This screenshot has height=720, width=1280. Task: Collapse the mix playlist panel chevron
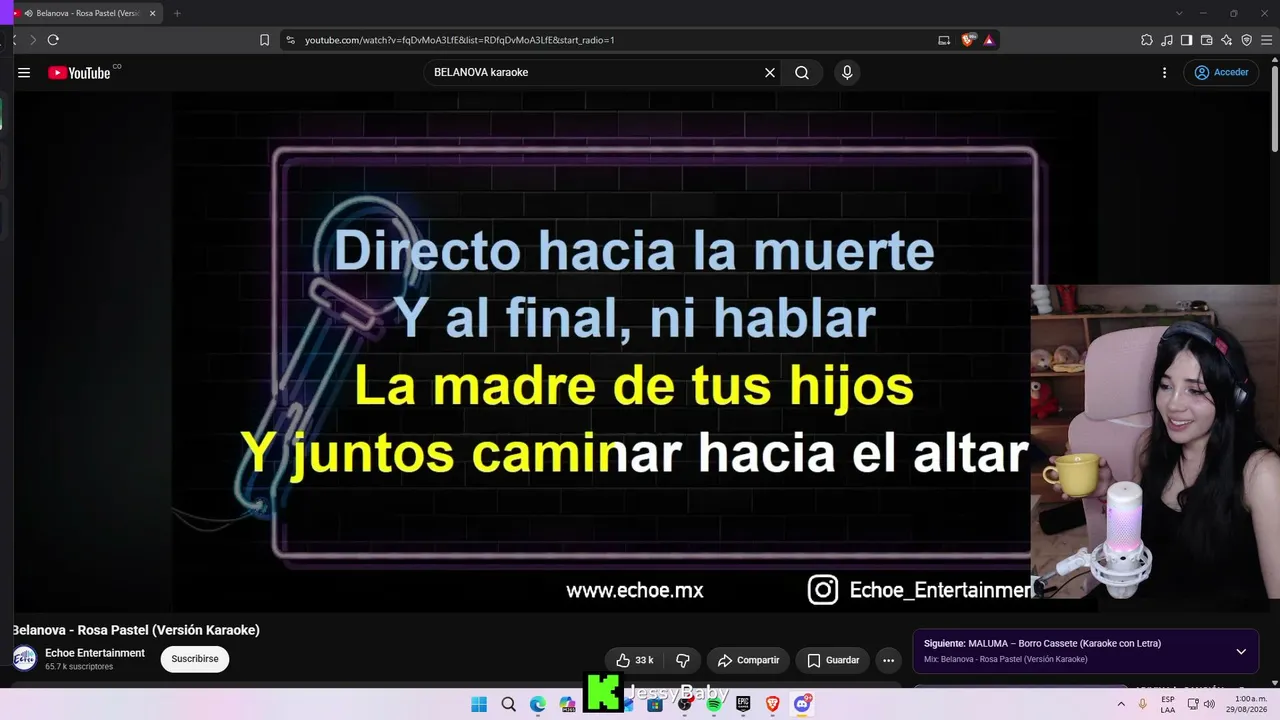[x=1241, y=651]
